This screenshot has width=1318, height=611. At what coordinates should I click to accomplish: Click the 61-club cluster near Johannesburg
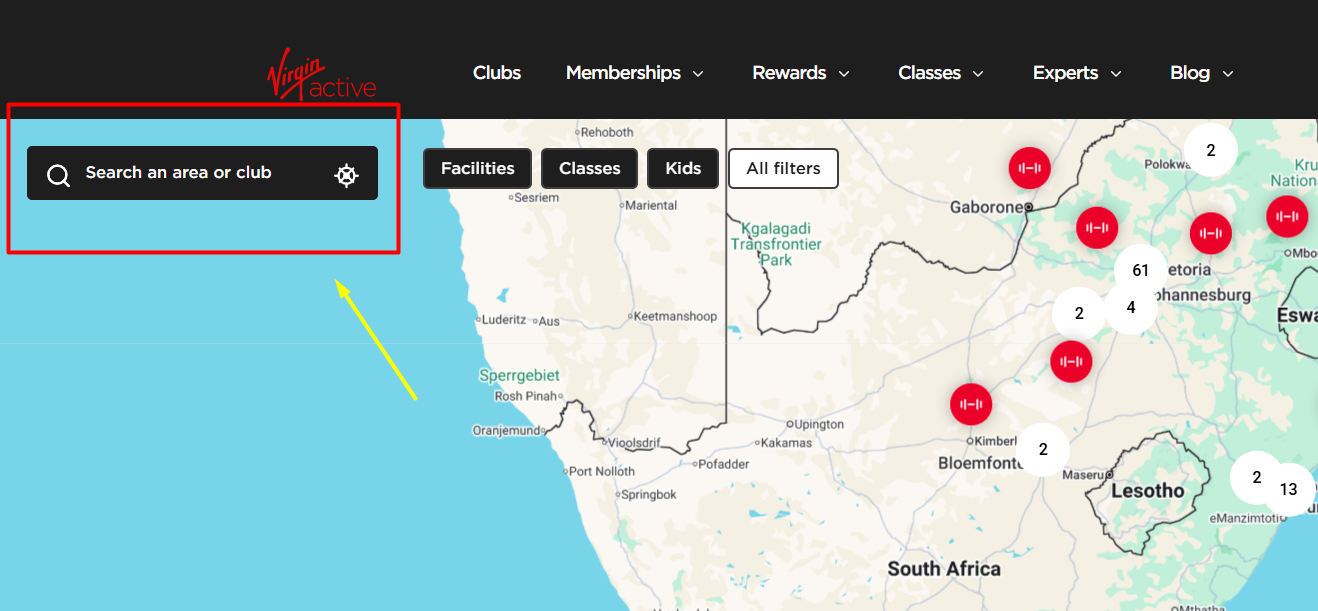[1140, 269]
